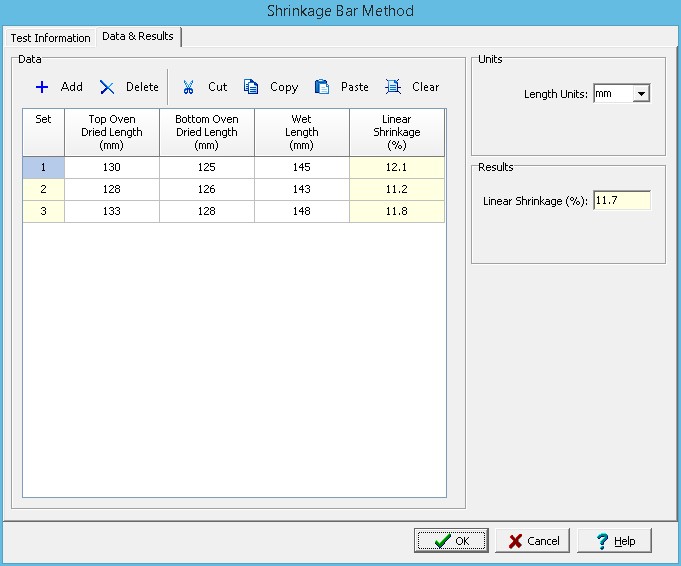This screenshot has width=681, height=566.
Task: Click Bottom Oven Dried Length cell 128
Action: coord(207,211)
